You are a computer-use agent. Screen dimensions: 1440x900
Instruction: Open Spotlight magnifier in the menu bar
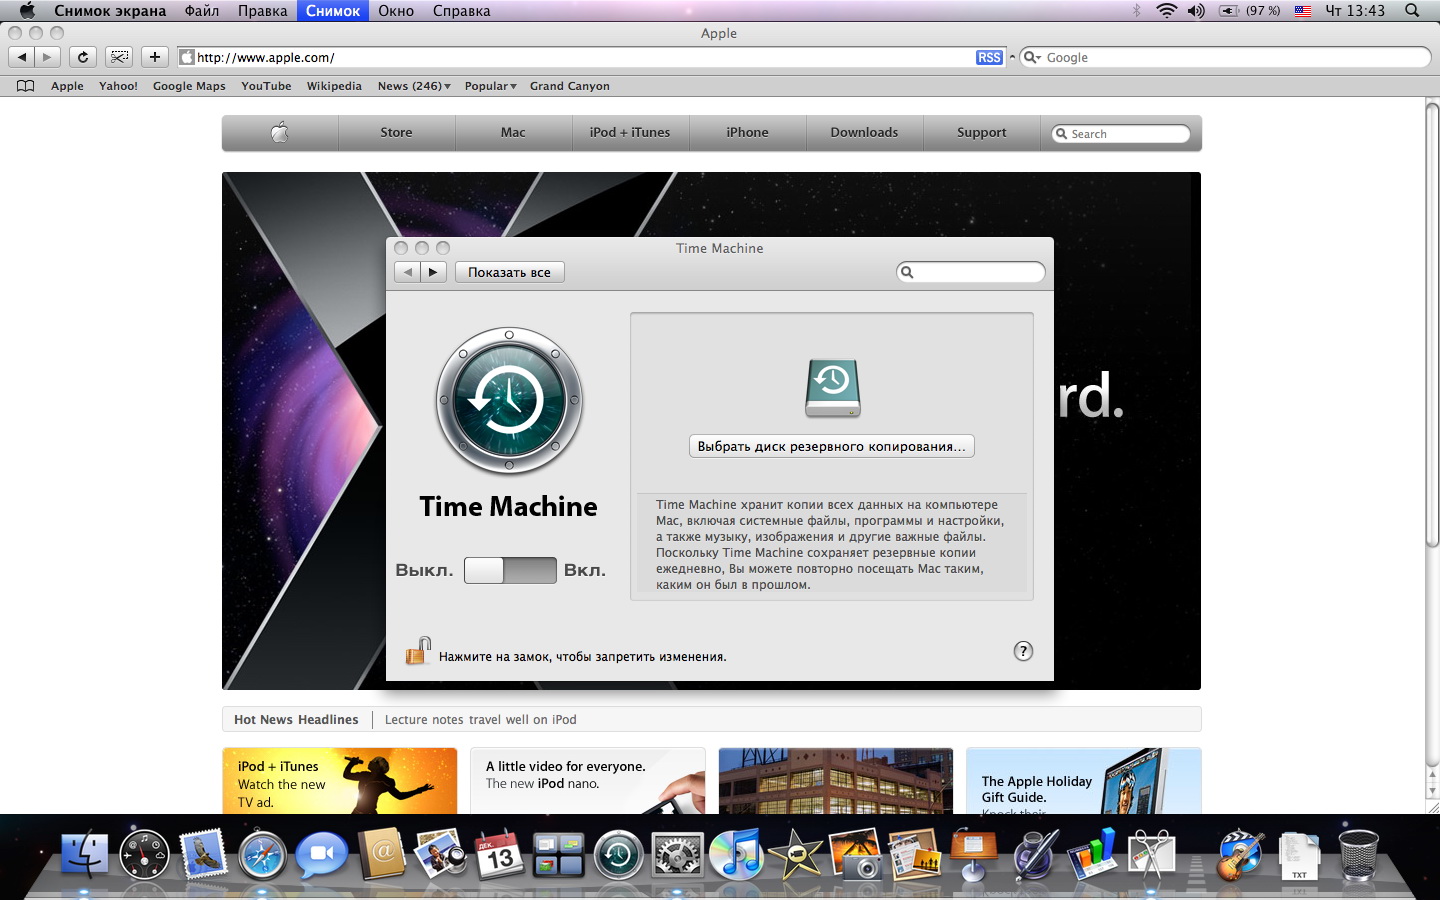(1412, 11)
